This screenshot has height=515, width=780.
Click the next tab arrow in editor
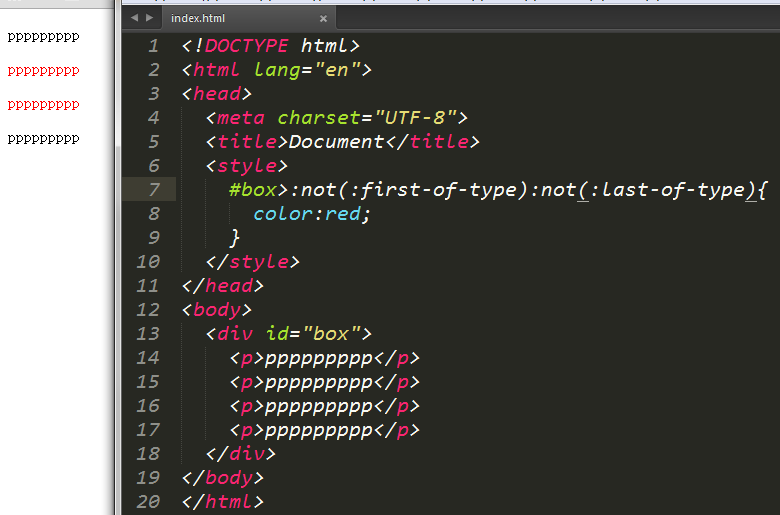click(x=149, y=18)
